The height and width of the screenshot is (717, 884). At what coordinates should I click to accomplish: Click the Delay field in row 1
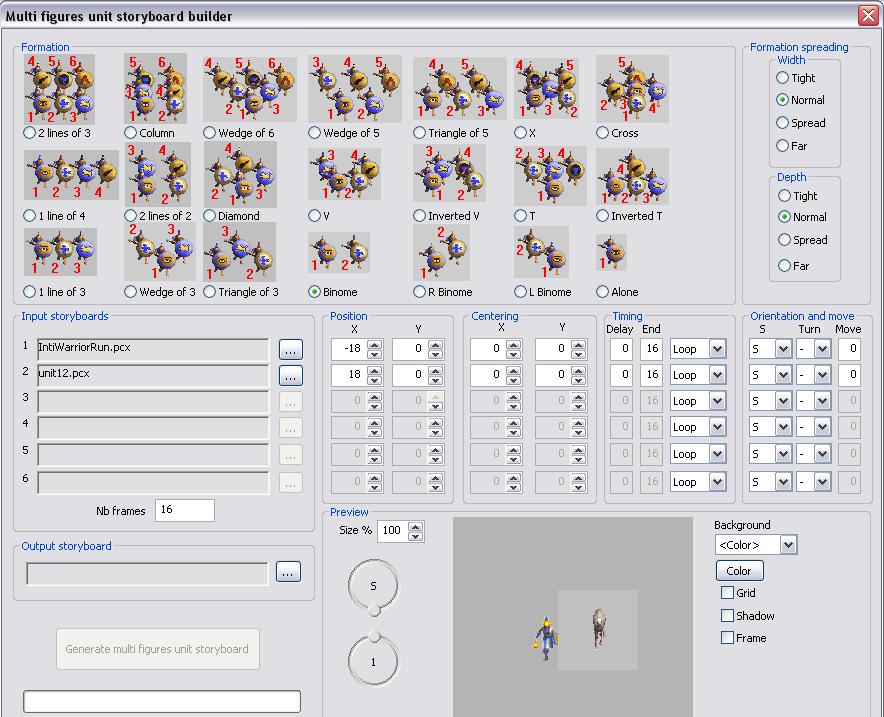coord(621,349)
